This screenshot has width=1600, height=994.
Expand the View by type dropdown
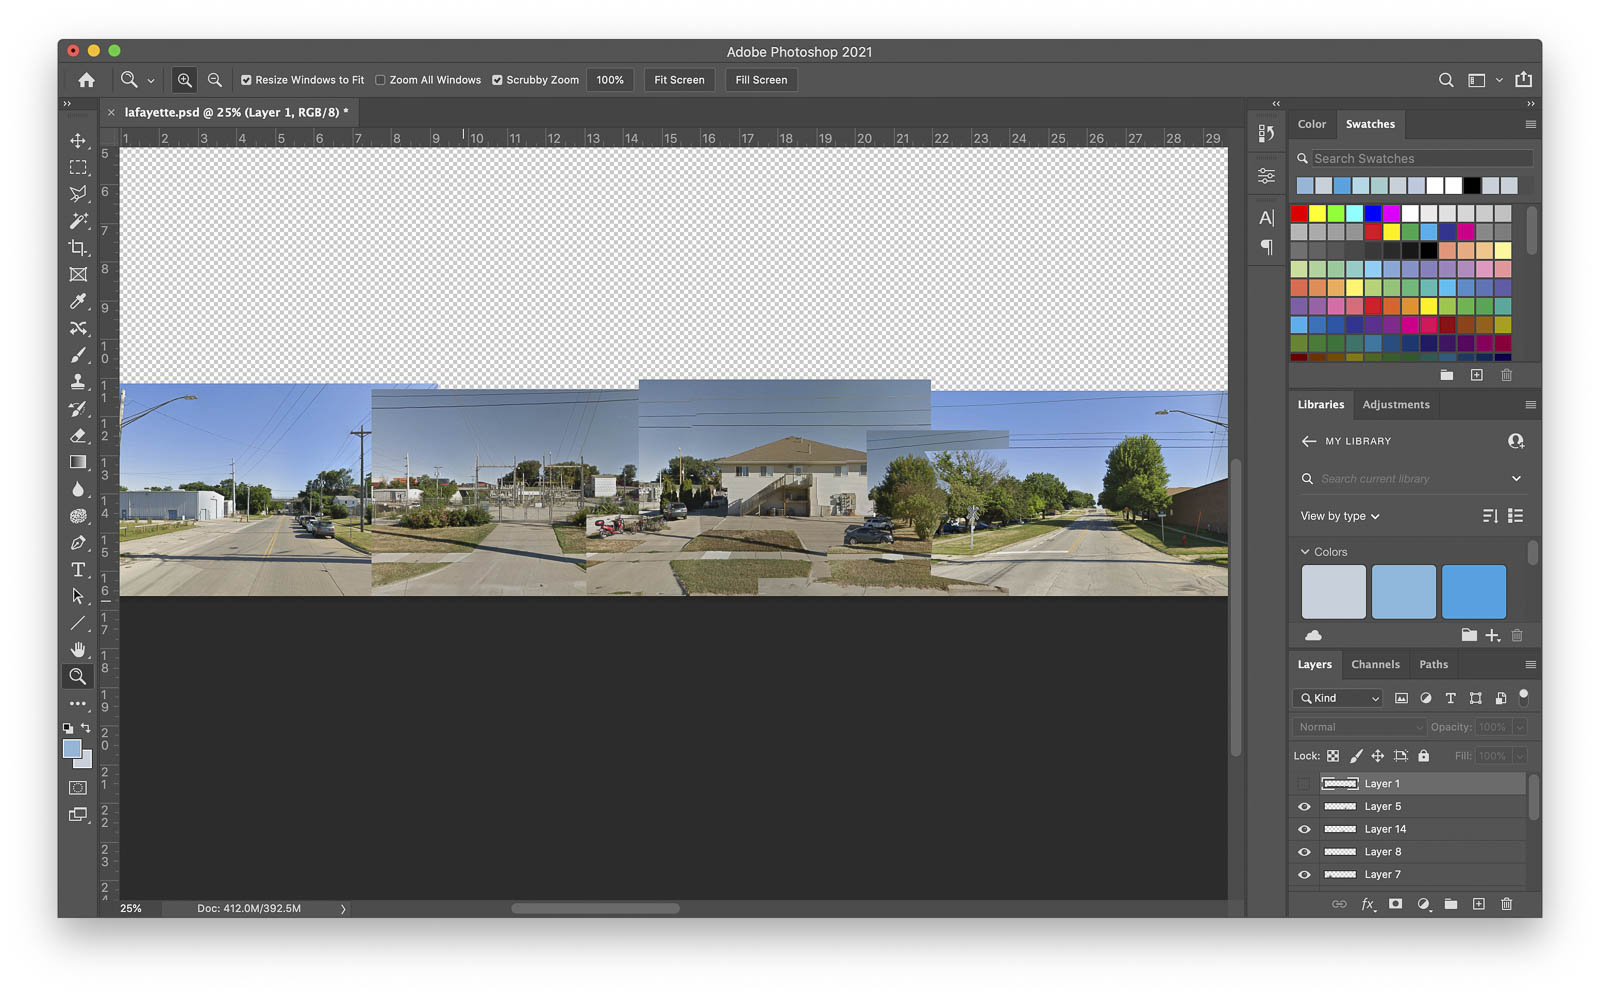pos(1339,516)
